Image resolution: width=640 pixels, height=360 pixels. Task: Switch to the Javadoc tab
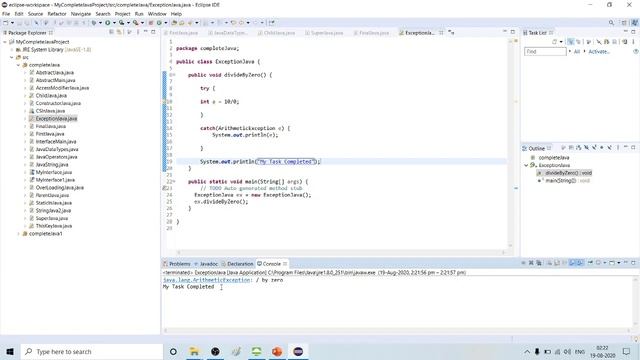tap(206, 264)
